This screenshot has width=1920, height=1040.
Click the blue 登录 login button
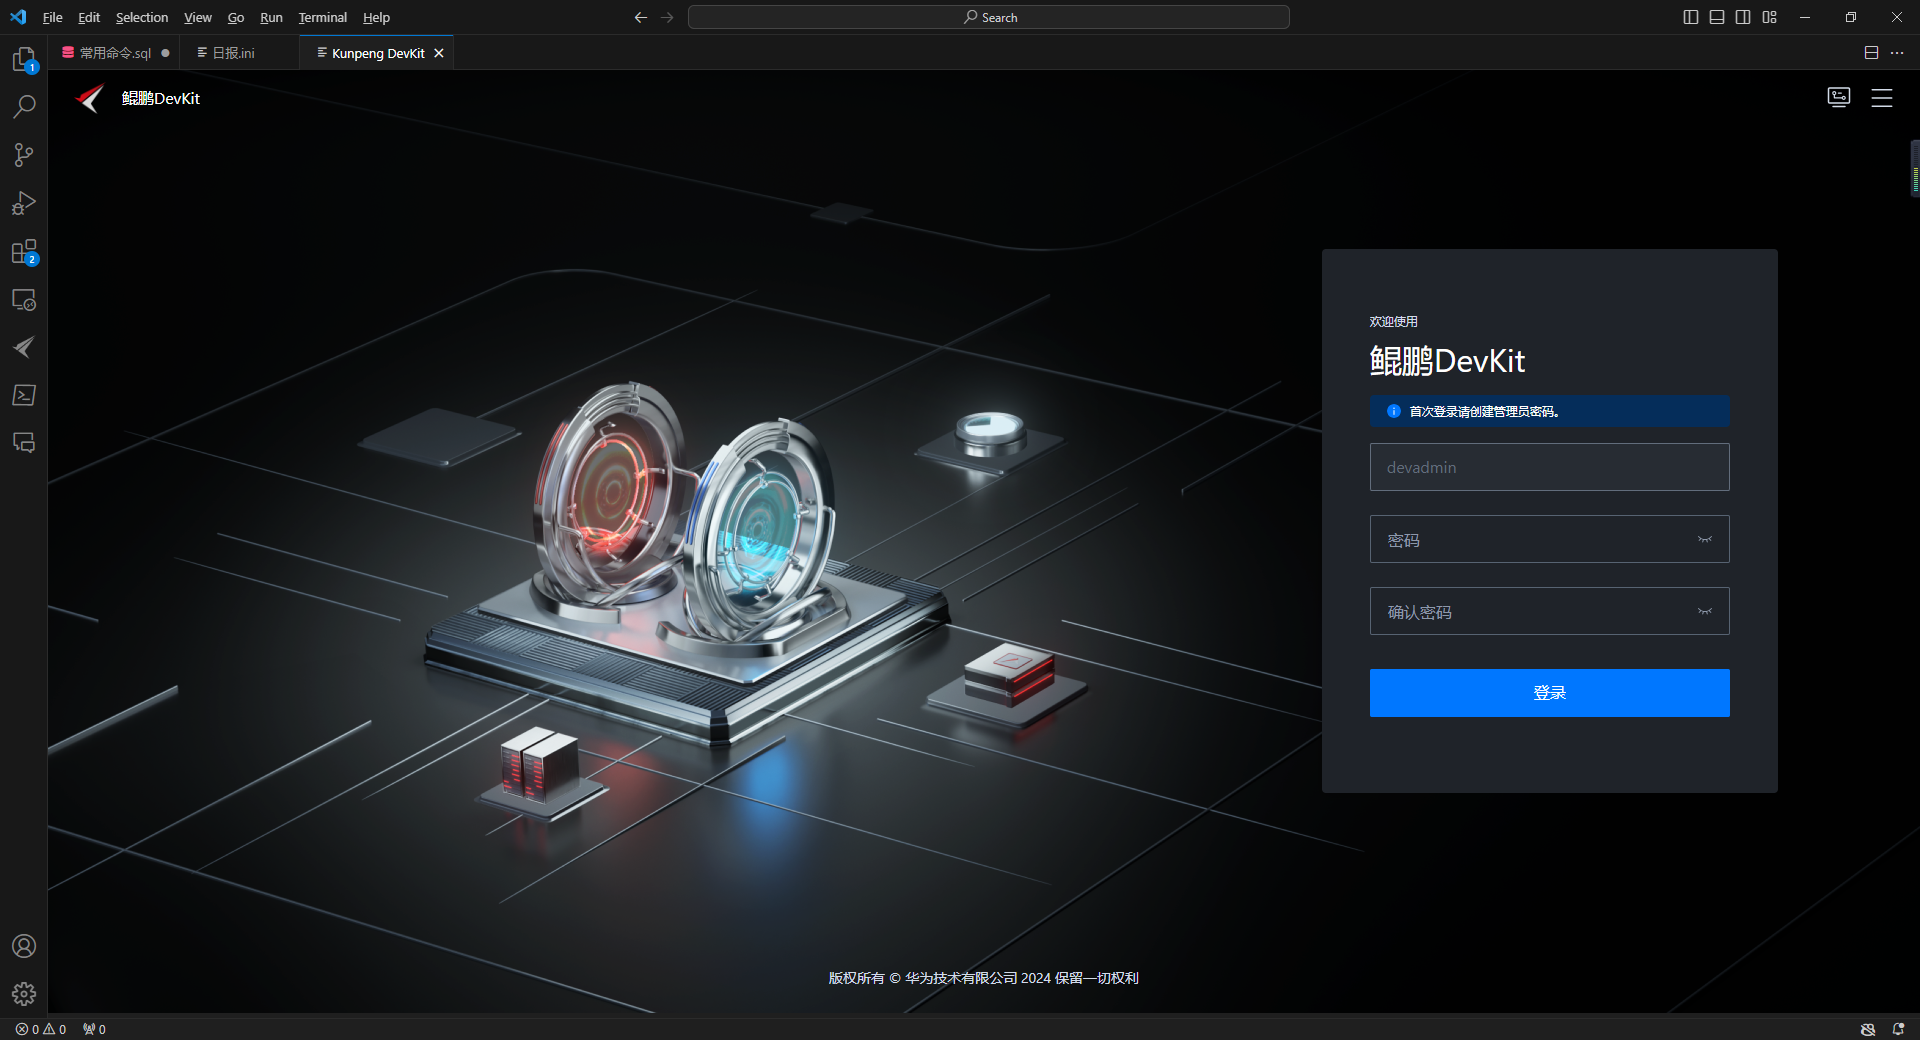[x=1550, y=693]
